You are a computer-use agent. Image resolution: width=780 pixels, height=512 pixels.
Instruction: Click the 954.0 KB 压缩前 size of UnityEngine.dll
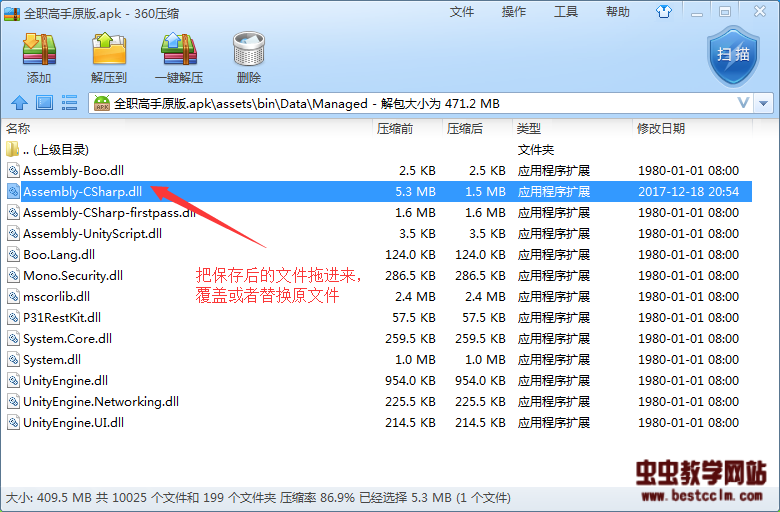click(x=410, y=381)
